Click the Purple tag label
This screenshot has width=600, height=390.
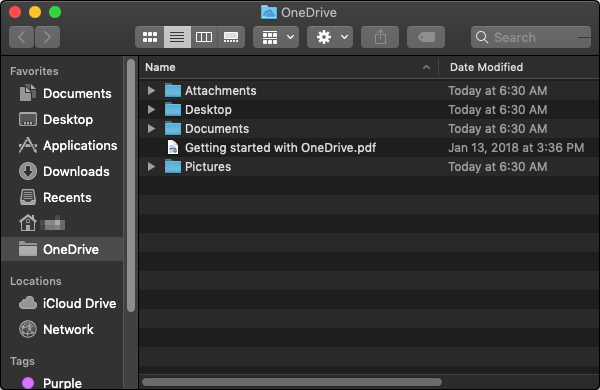(62, 383)
